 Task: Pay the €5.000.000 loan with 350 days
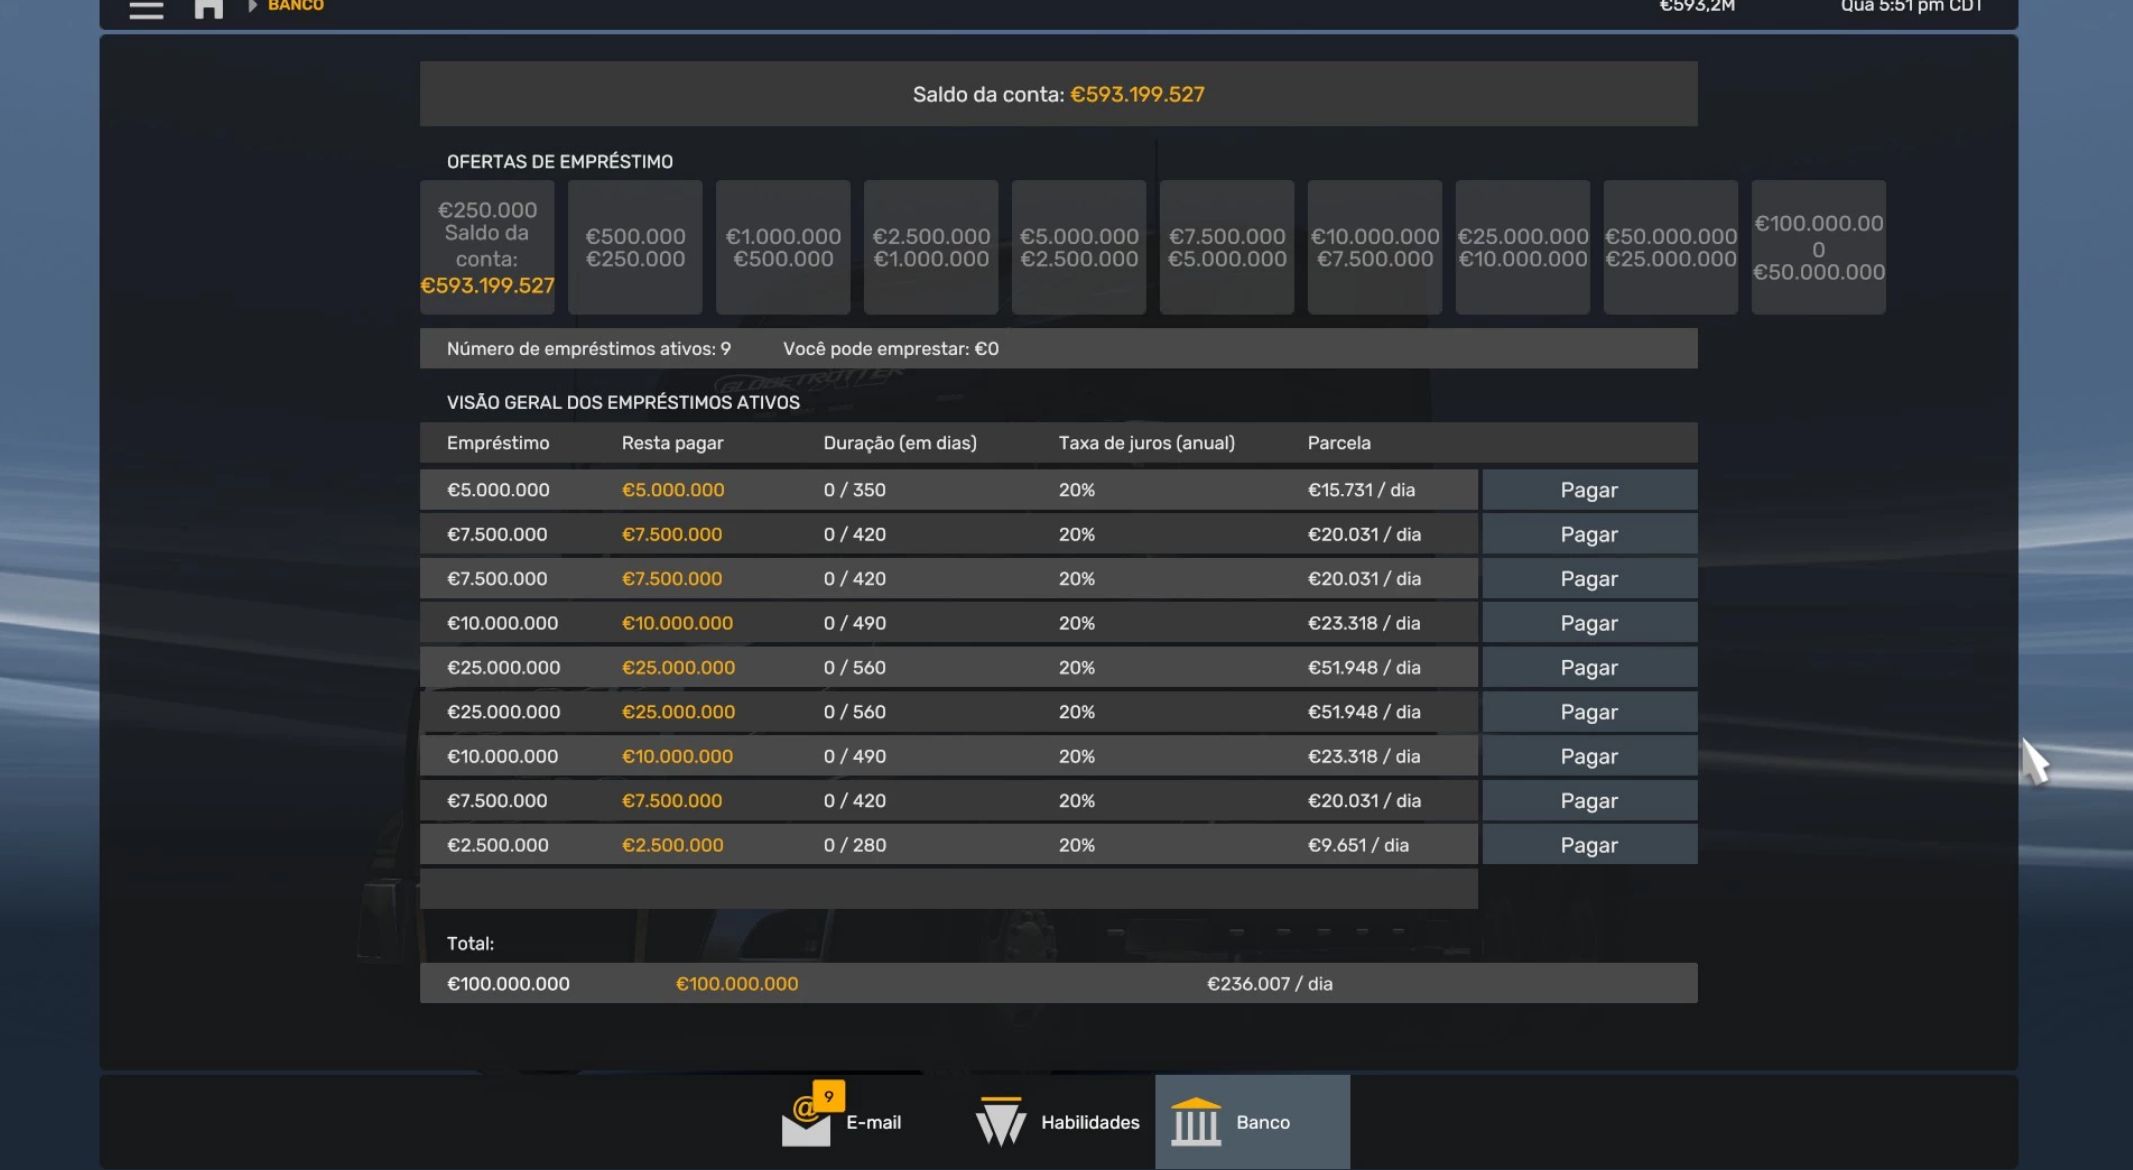pos(1588,490)
